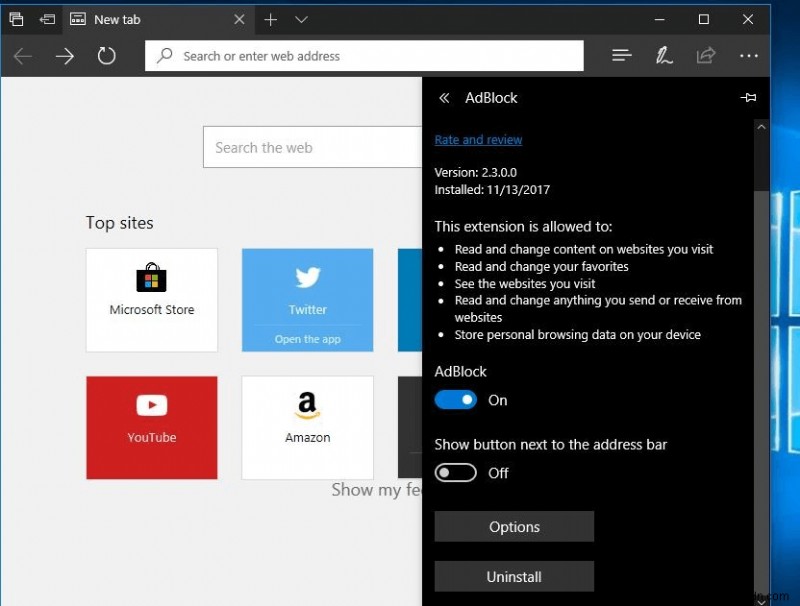Collapse the AdBlock pane with back chevron
Image resolution: width=800 pixels, height=606 pixels.
[x=443, y=97]
